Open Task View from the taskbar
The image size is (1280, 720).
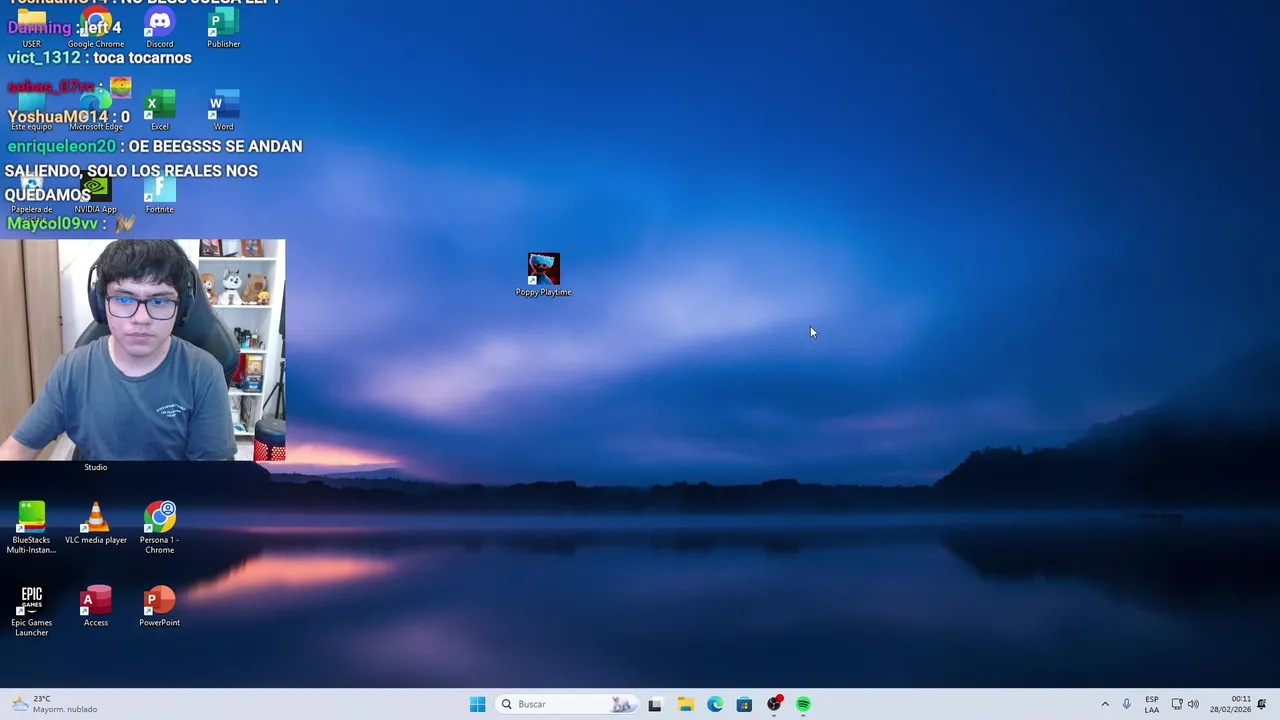click(x=655, y=704)
